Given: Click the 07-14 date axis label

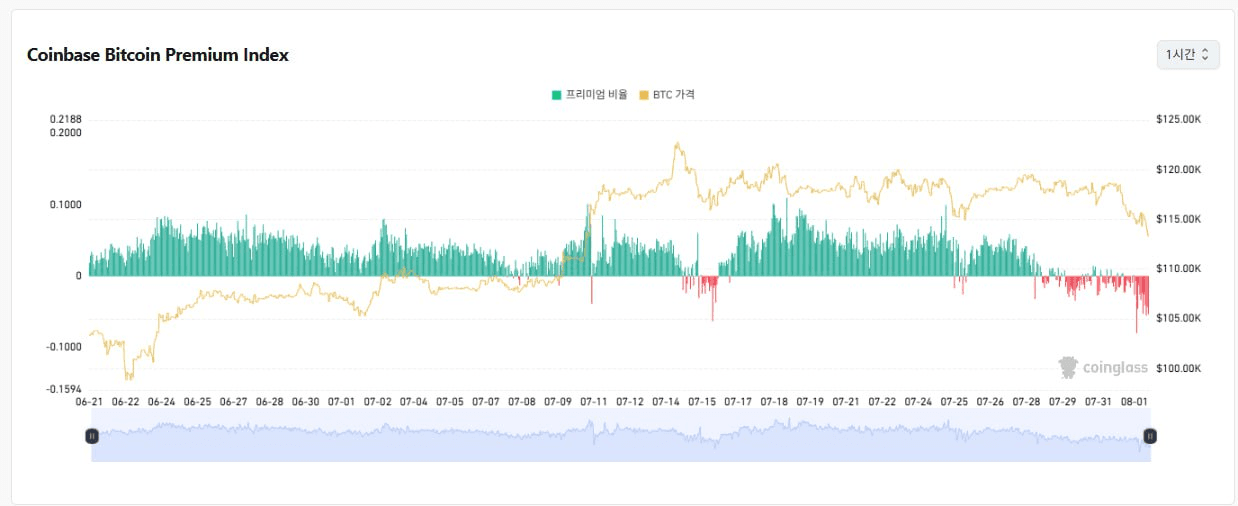Looking at the screenshot, I should pos(666,401).
